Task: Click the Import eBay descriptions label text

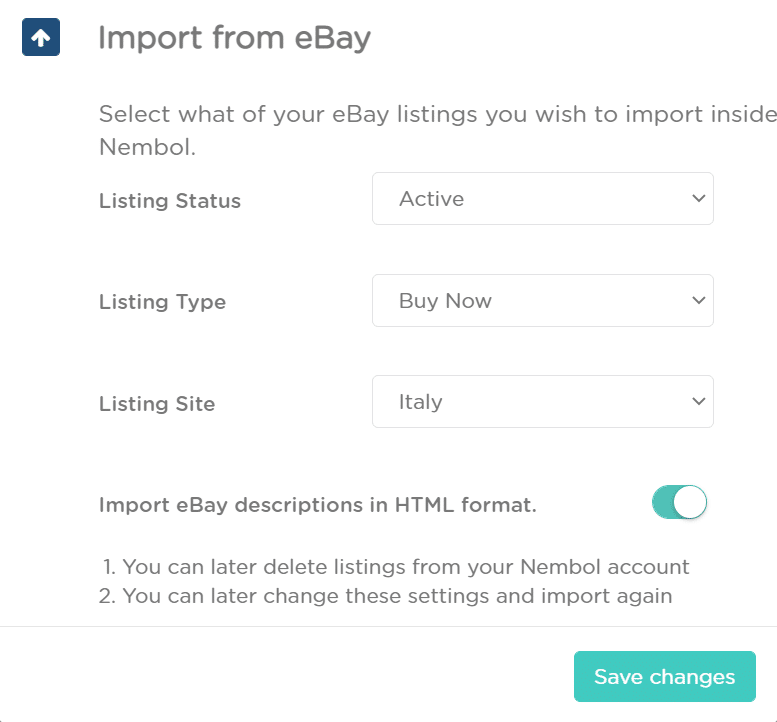Action: [318, 505]
